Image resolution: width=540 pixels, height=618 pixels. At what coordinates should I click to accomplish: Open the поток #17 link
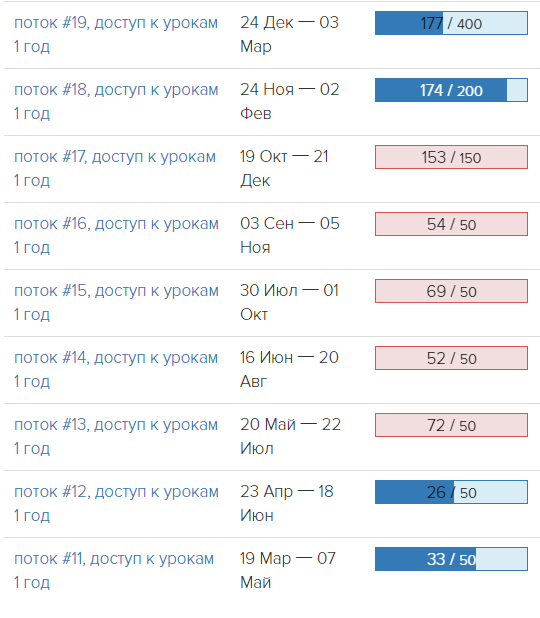click(x=115, y=168)
